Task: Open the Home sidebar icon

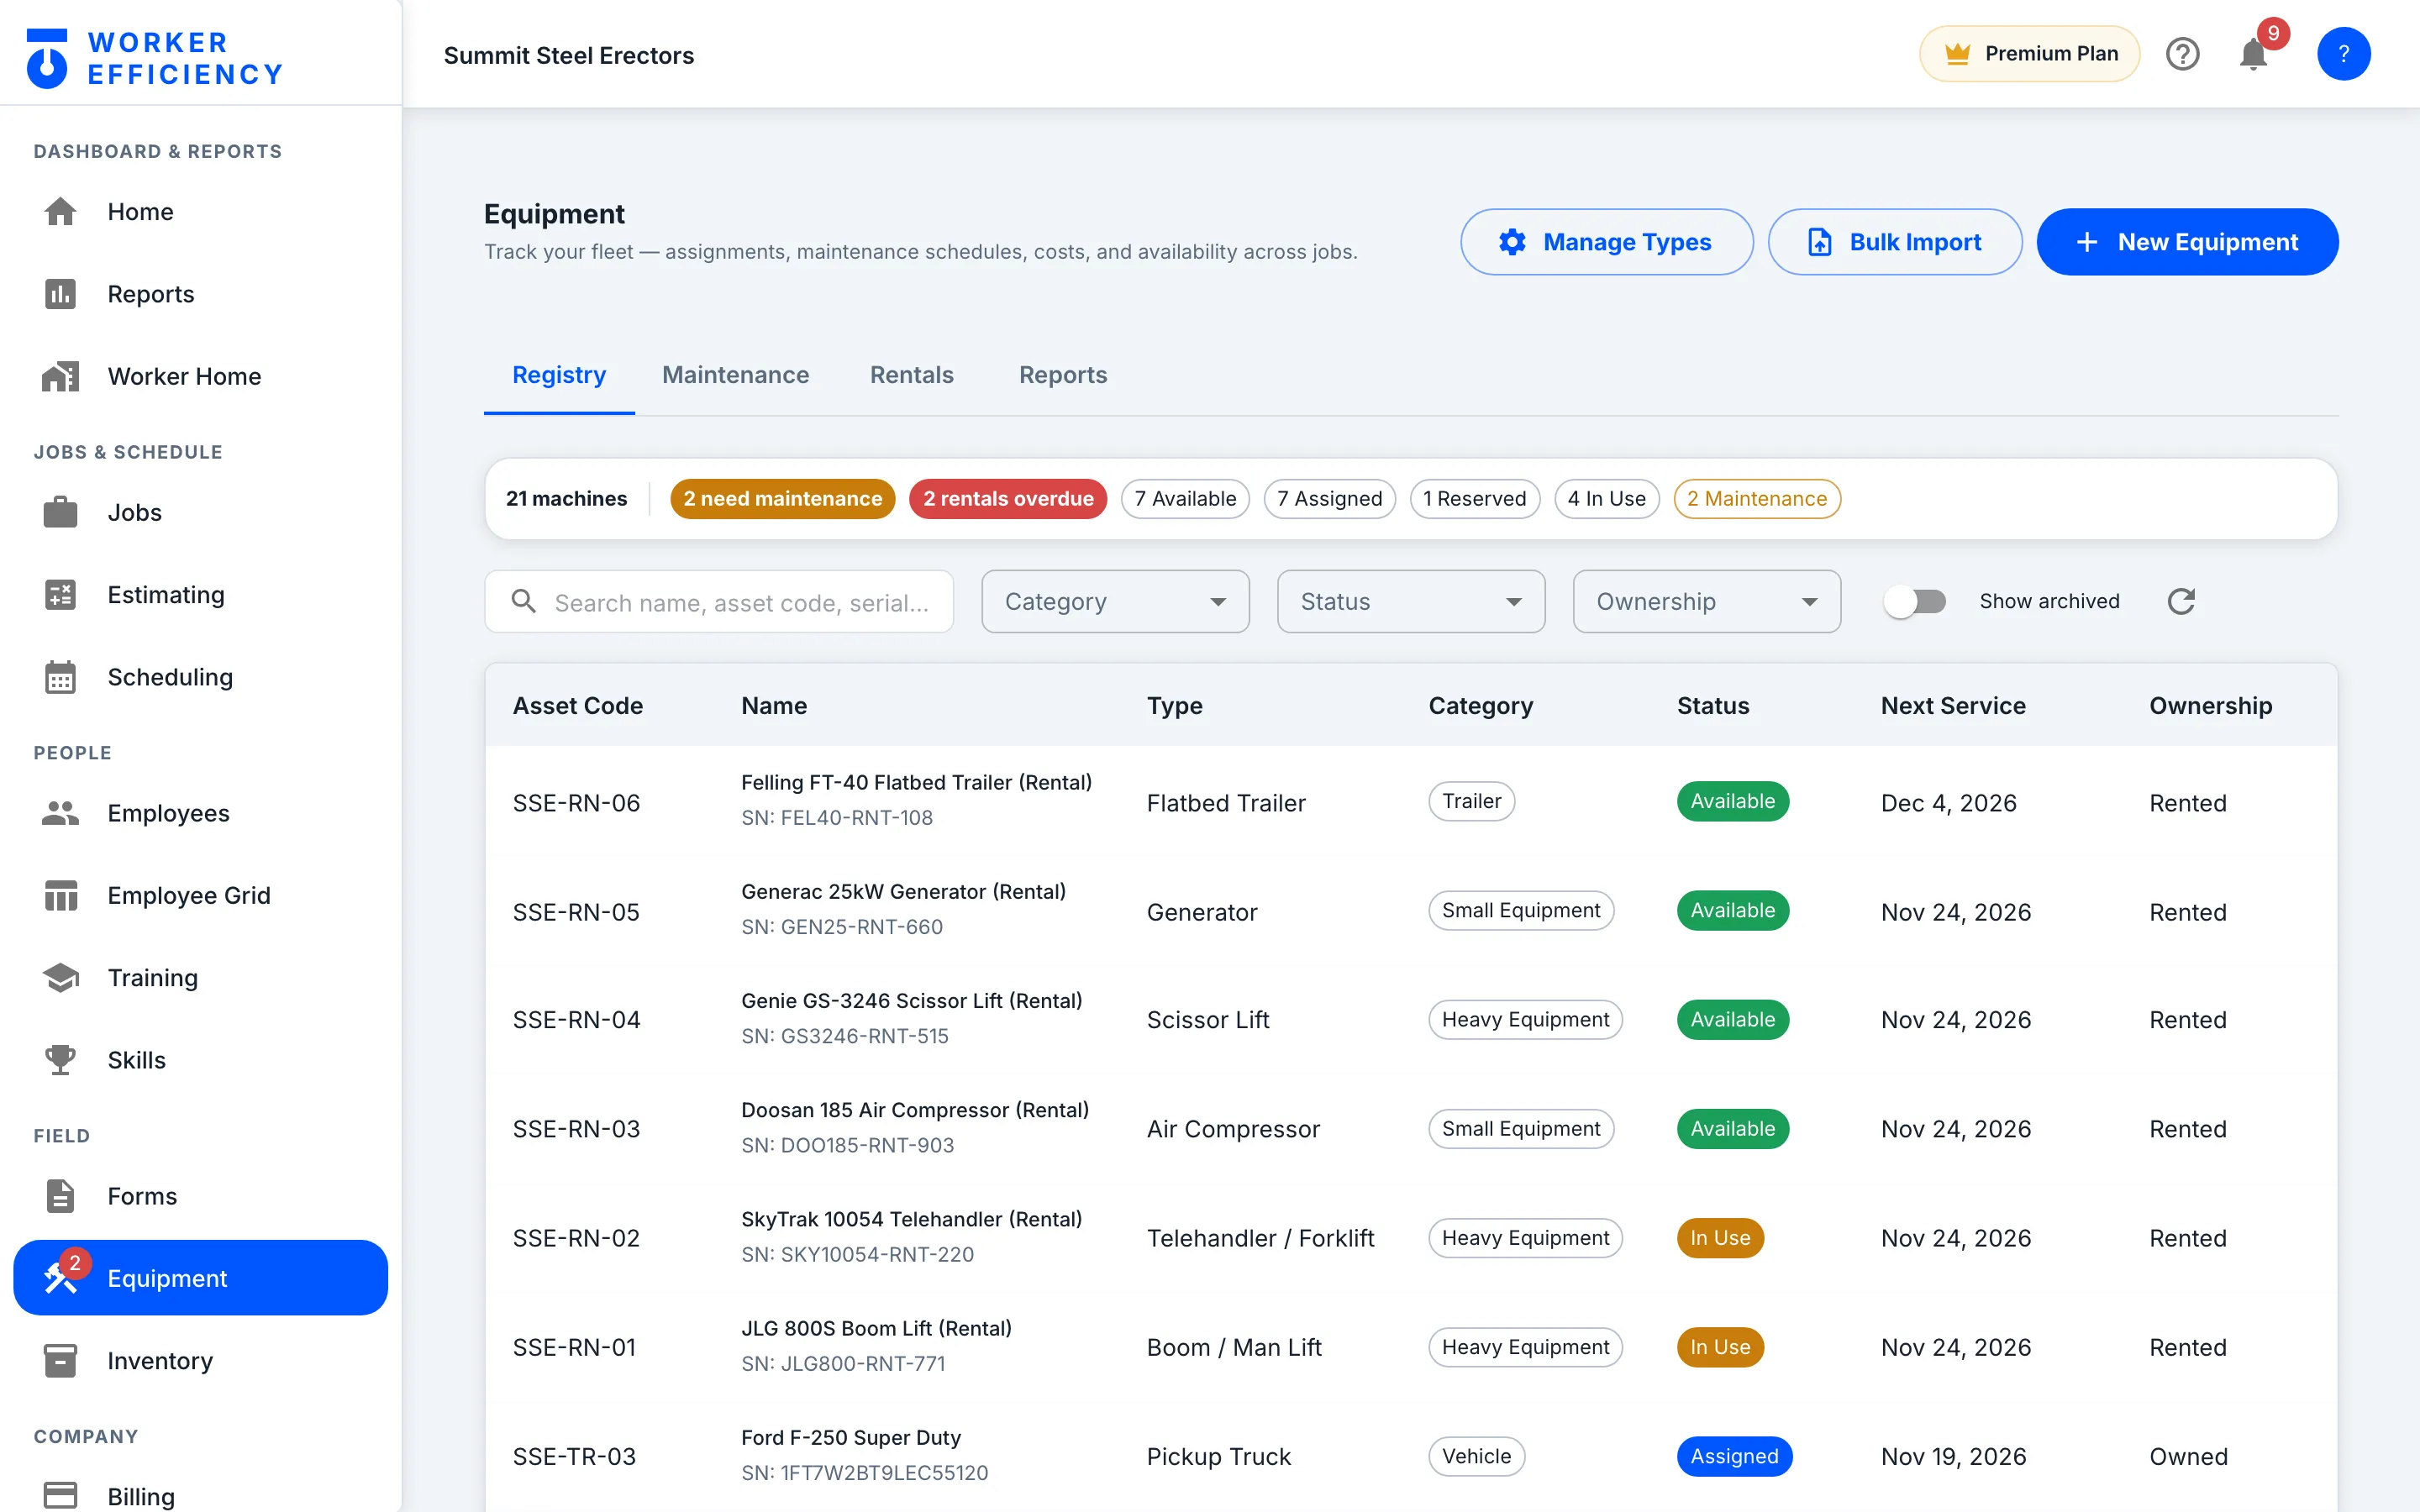Action: (x=60, y=212)
